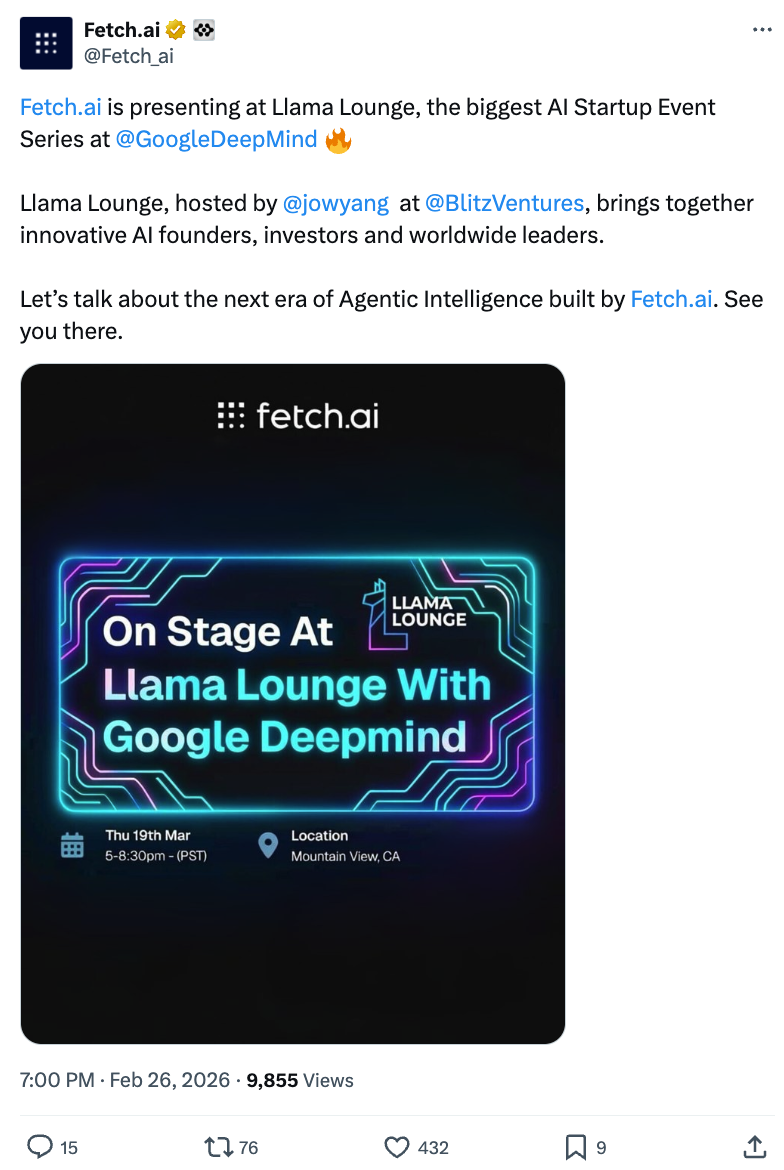This screenshot has width=784, height=1170.
Task: Open the three-dot more options menu
Action: coord(762,31)
